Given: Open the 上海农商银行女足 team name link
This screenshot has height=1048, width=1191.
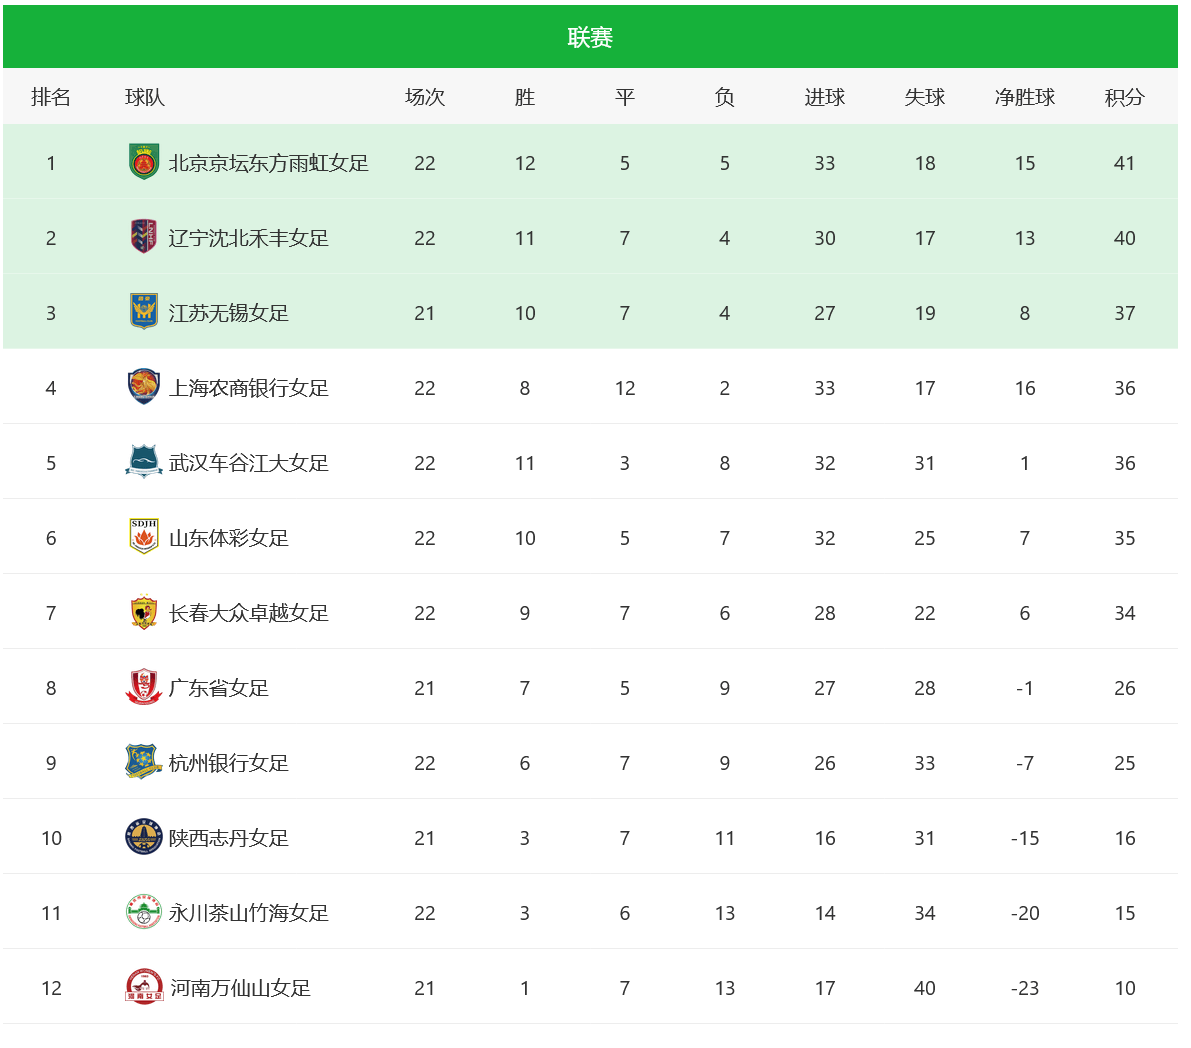Looking at the screenshot, I should click(248, 388).
